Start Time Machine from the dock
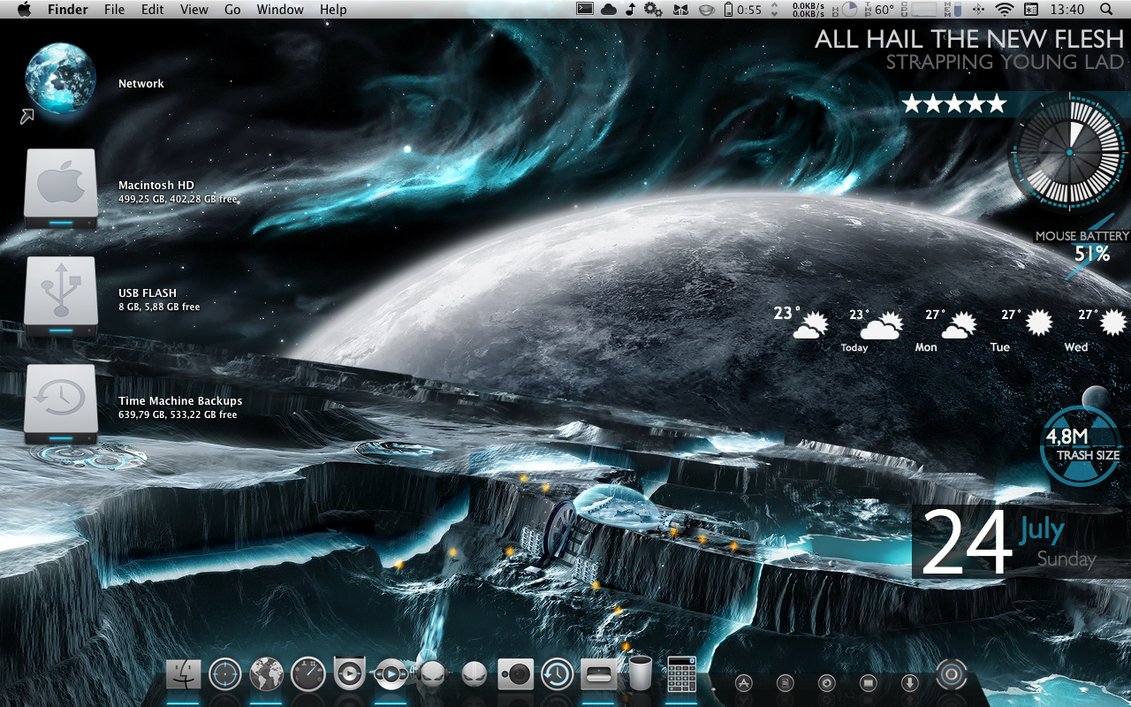Image resolution: width=1131 pixels, height=707 pixels. point(556,674)
